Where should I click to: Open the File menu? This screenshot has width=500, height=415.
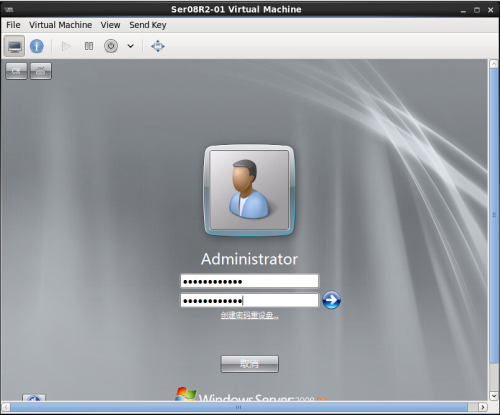(13, 25)
